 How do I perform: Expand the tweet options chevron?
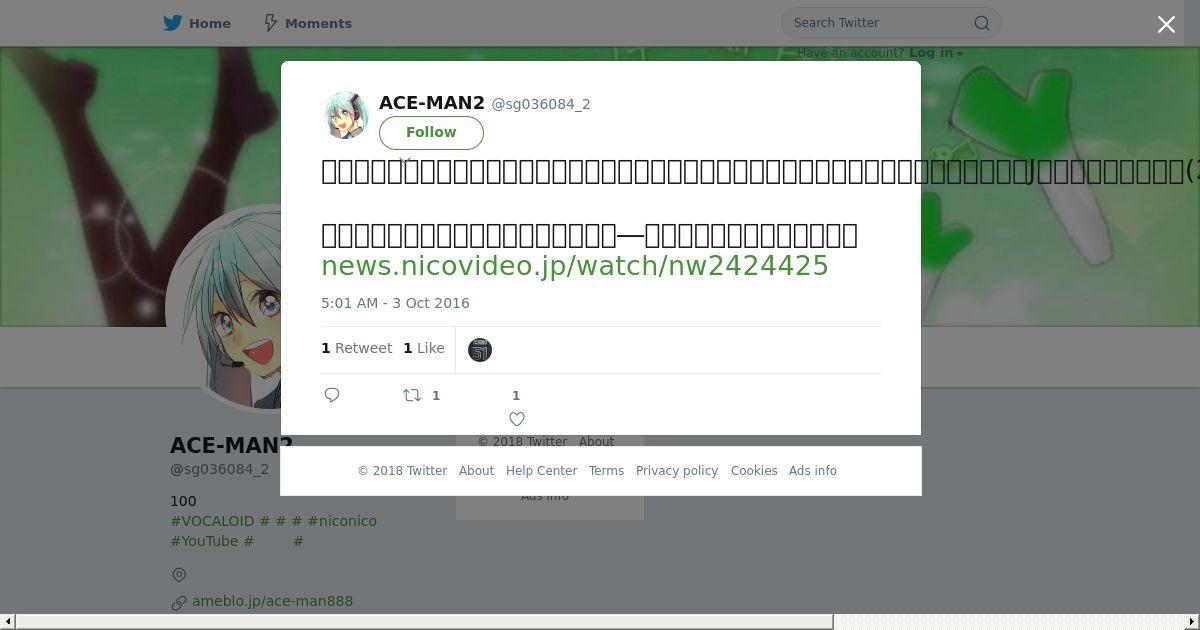tap(405, 160)
